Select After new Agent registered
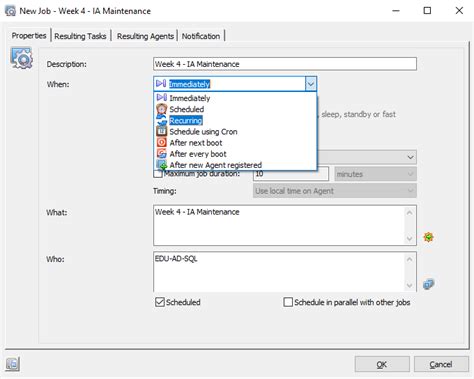 [216, 165]
